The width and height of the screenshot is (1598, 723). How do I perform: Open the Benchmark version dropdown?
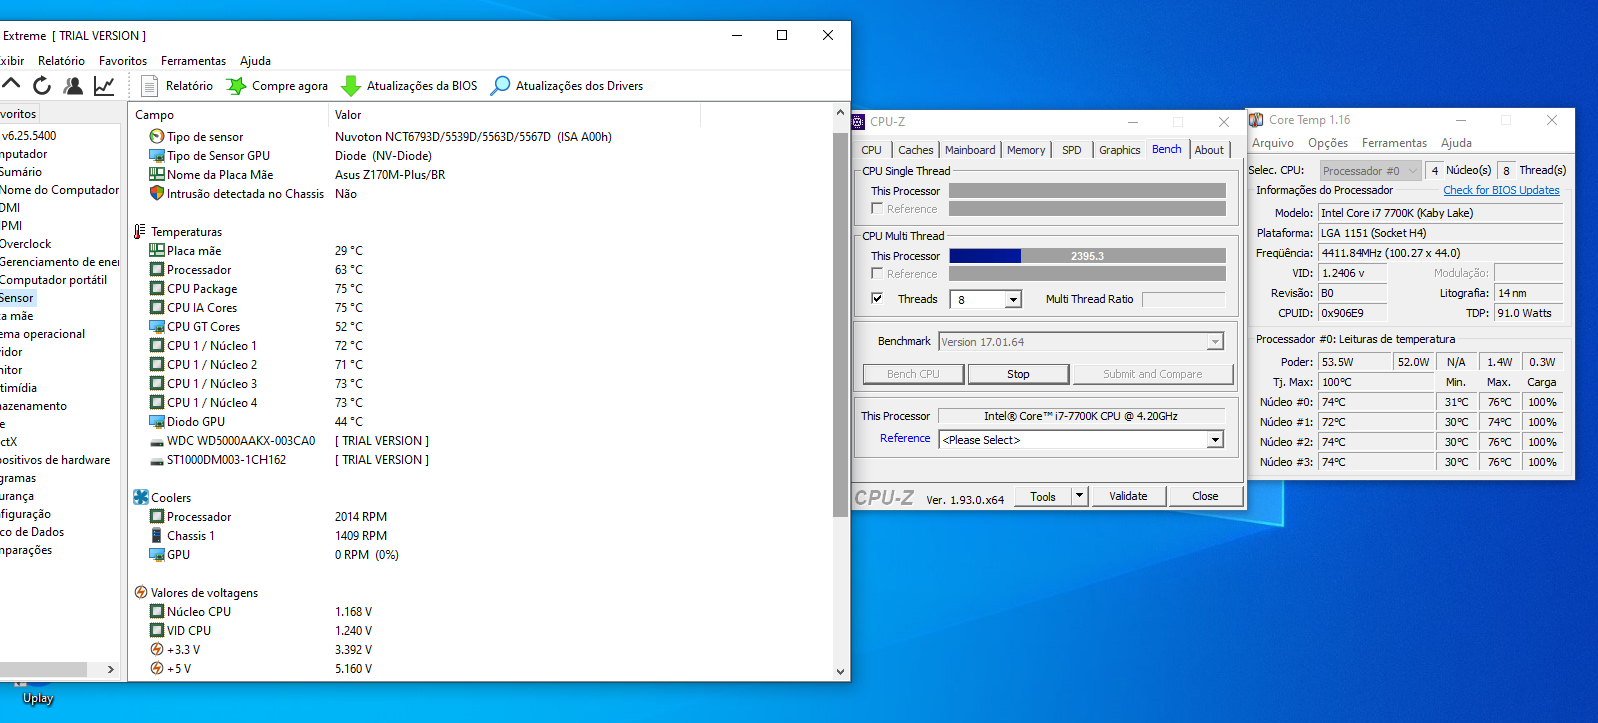pyautogui.click(x=1215, y=342)
